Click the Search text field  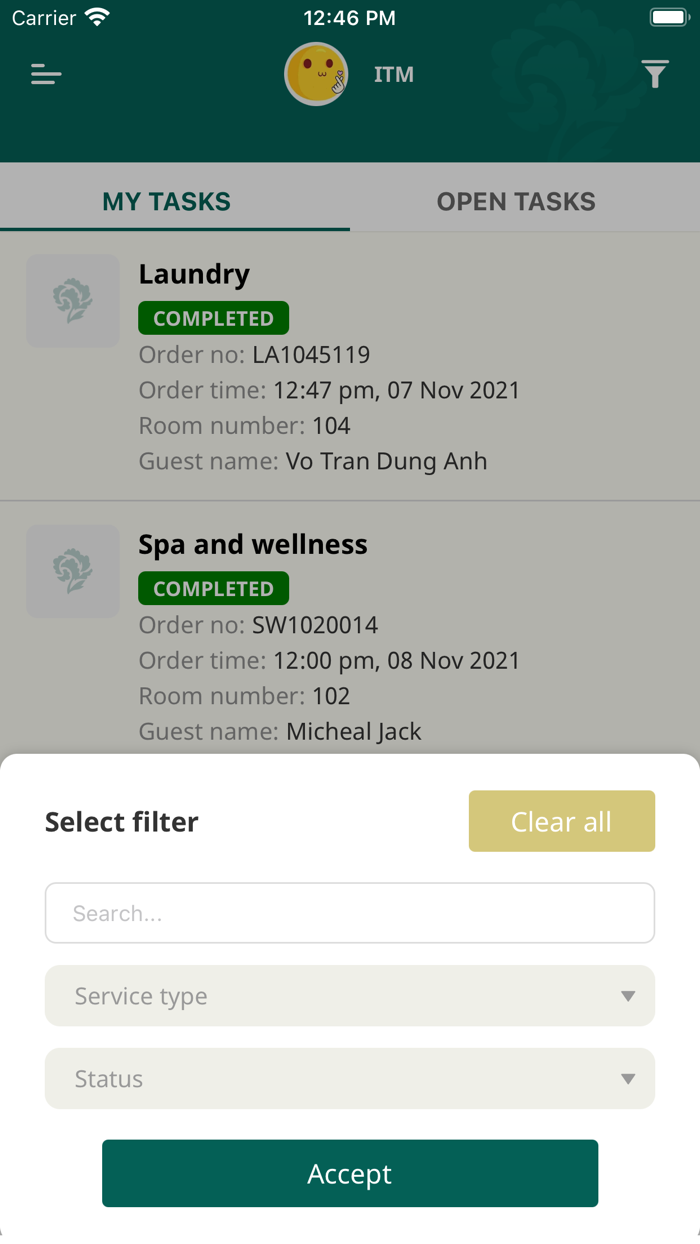349,912
